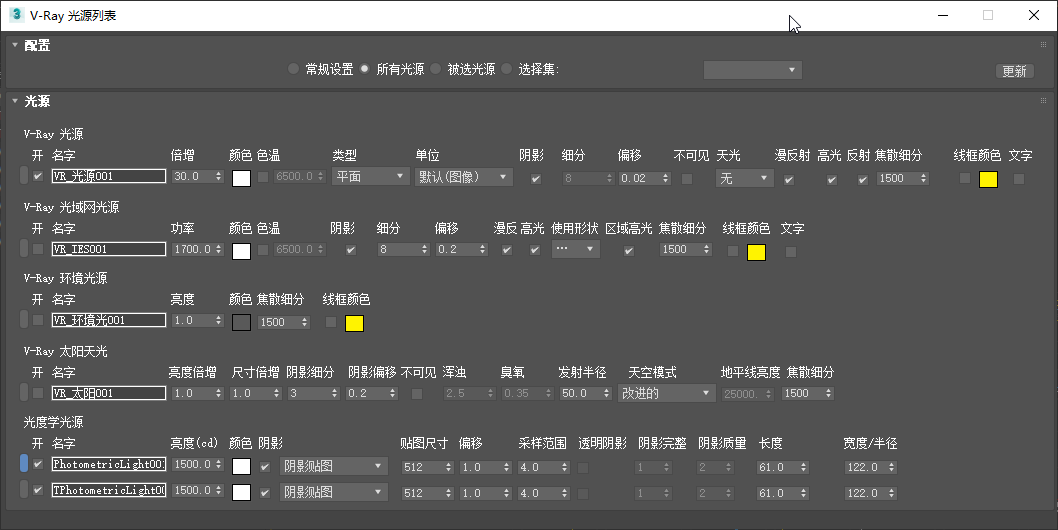
Task: Click the yellow wireframe color swatch of VR_光源001
Action: 989,179
